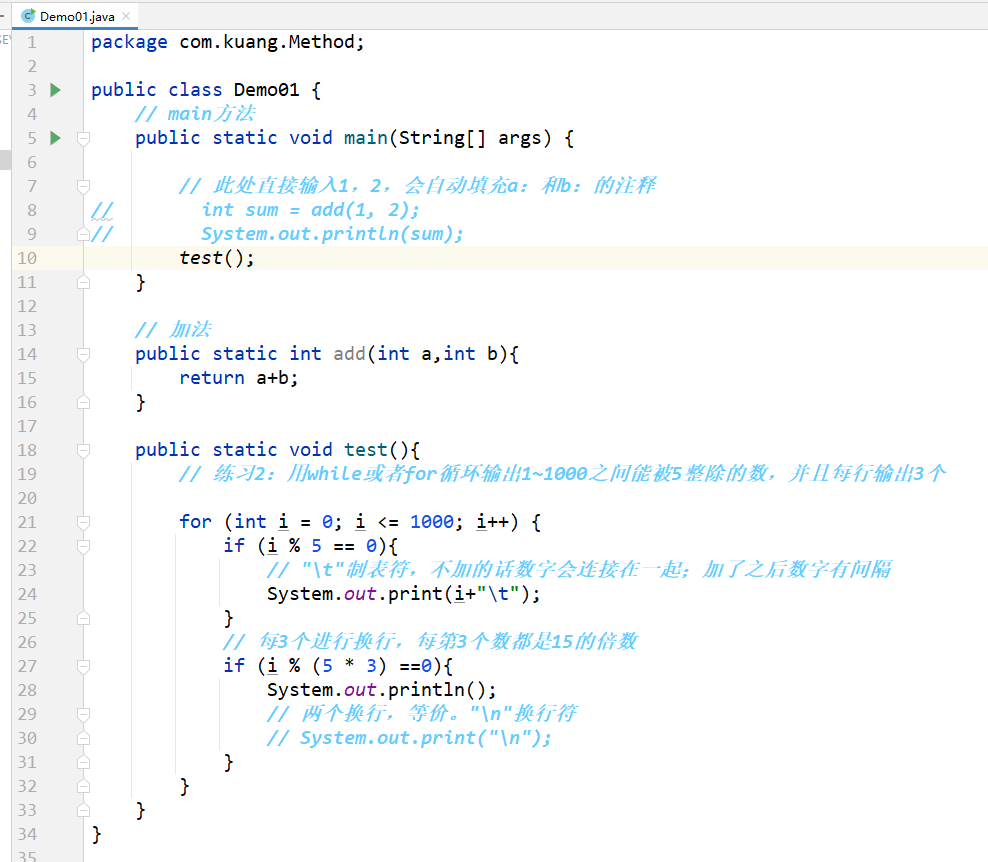Collapse second if block fold marker on line 27
This screenshot has height=862, width=988.
(83, 666)
